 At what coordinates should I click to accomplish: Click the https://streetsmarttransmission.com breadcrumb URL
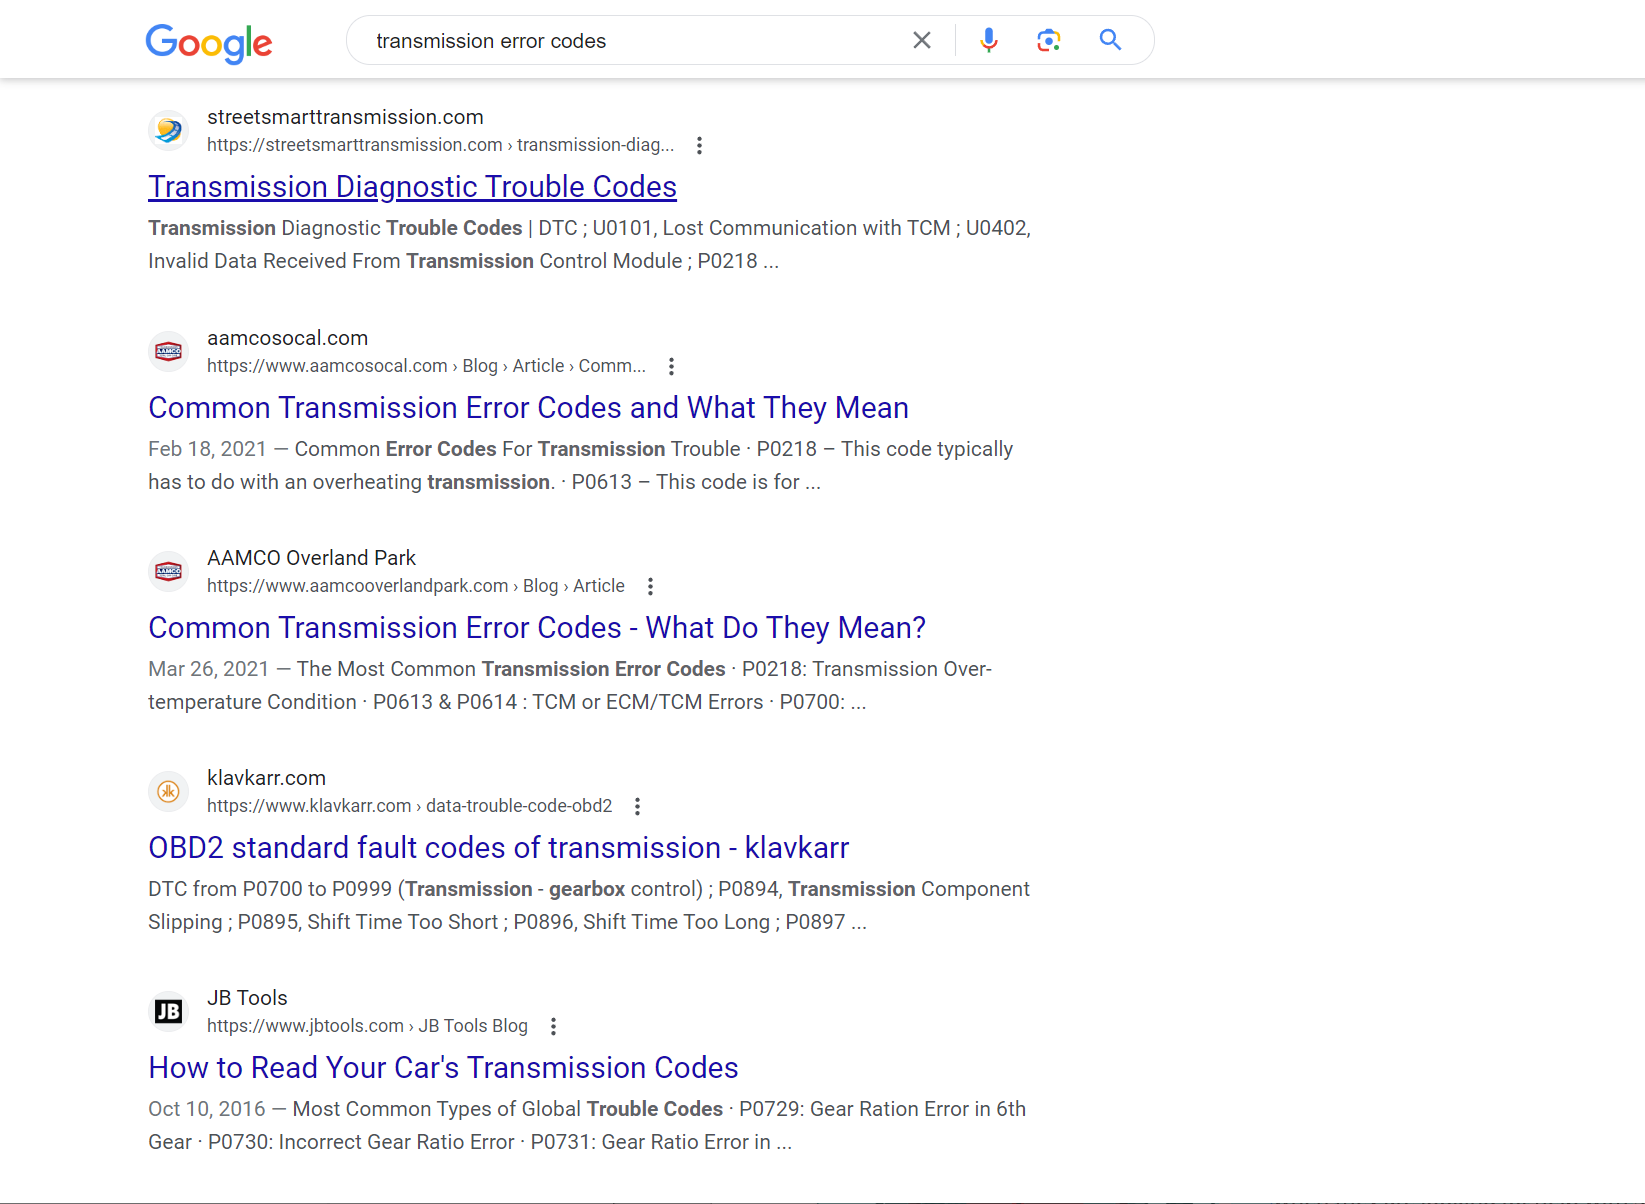440,145
